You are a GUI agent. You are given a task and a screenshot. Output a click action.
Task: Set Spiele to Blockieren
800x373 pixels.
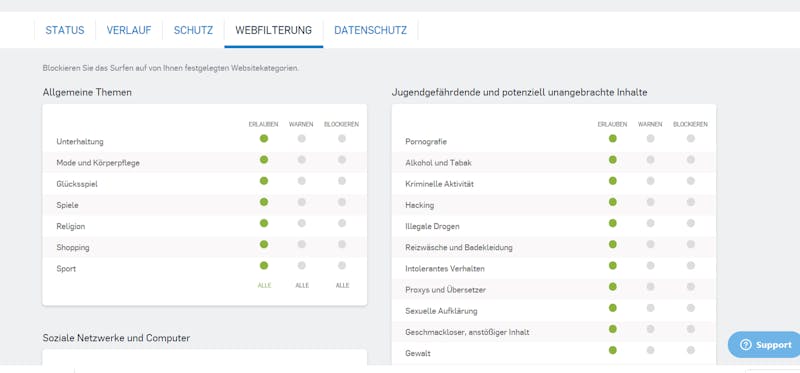coord(342,202)
